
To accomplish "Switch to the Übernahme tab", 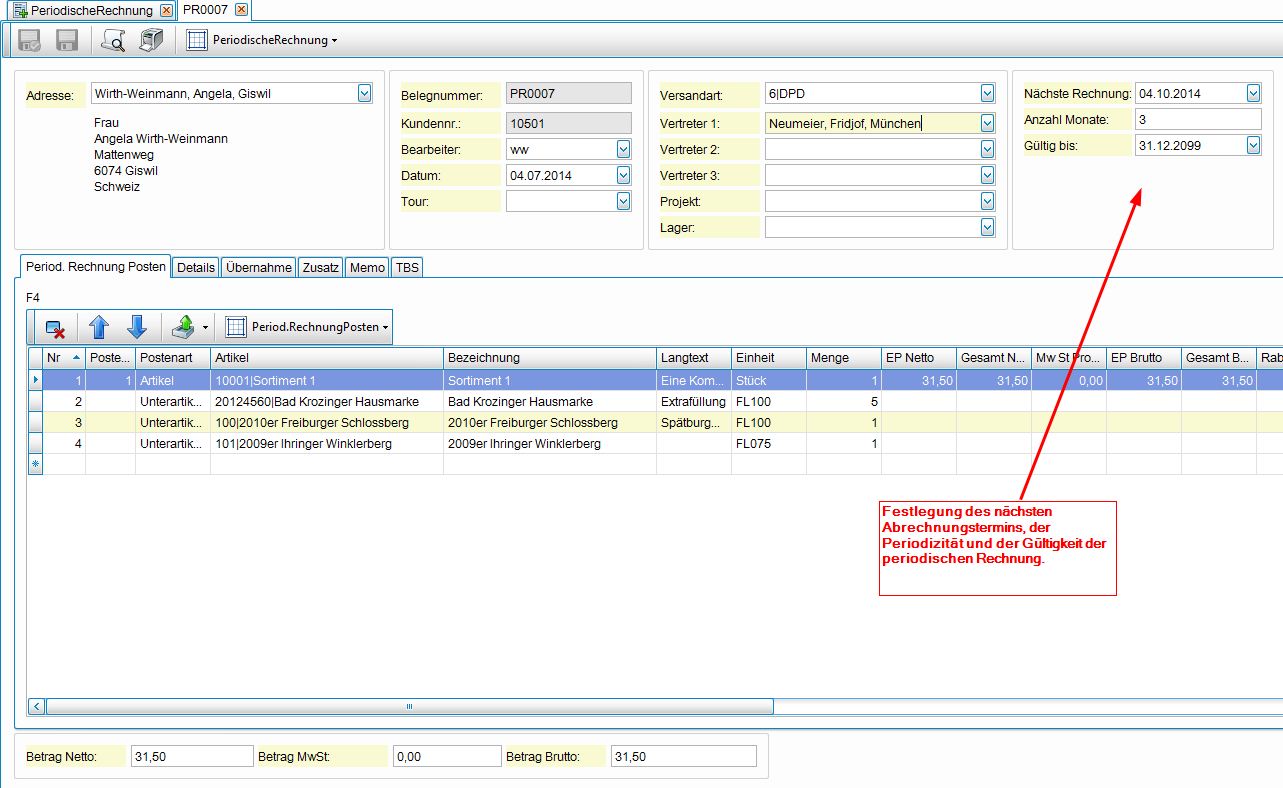I will click(259, 267).
